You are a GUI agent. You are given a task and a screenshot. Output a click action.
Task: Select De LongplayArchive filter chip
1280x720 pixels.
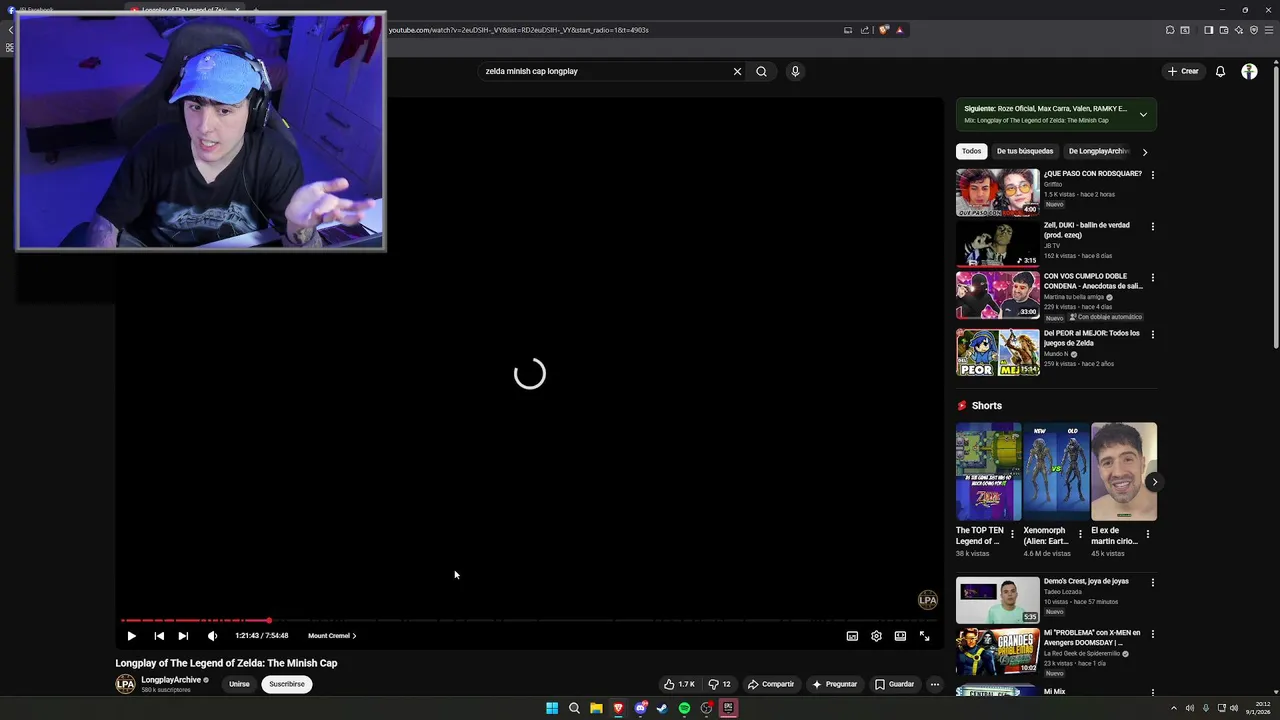(1098, 151)
